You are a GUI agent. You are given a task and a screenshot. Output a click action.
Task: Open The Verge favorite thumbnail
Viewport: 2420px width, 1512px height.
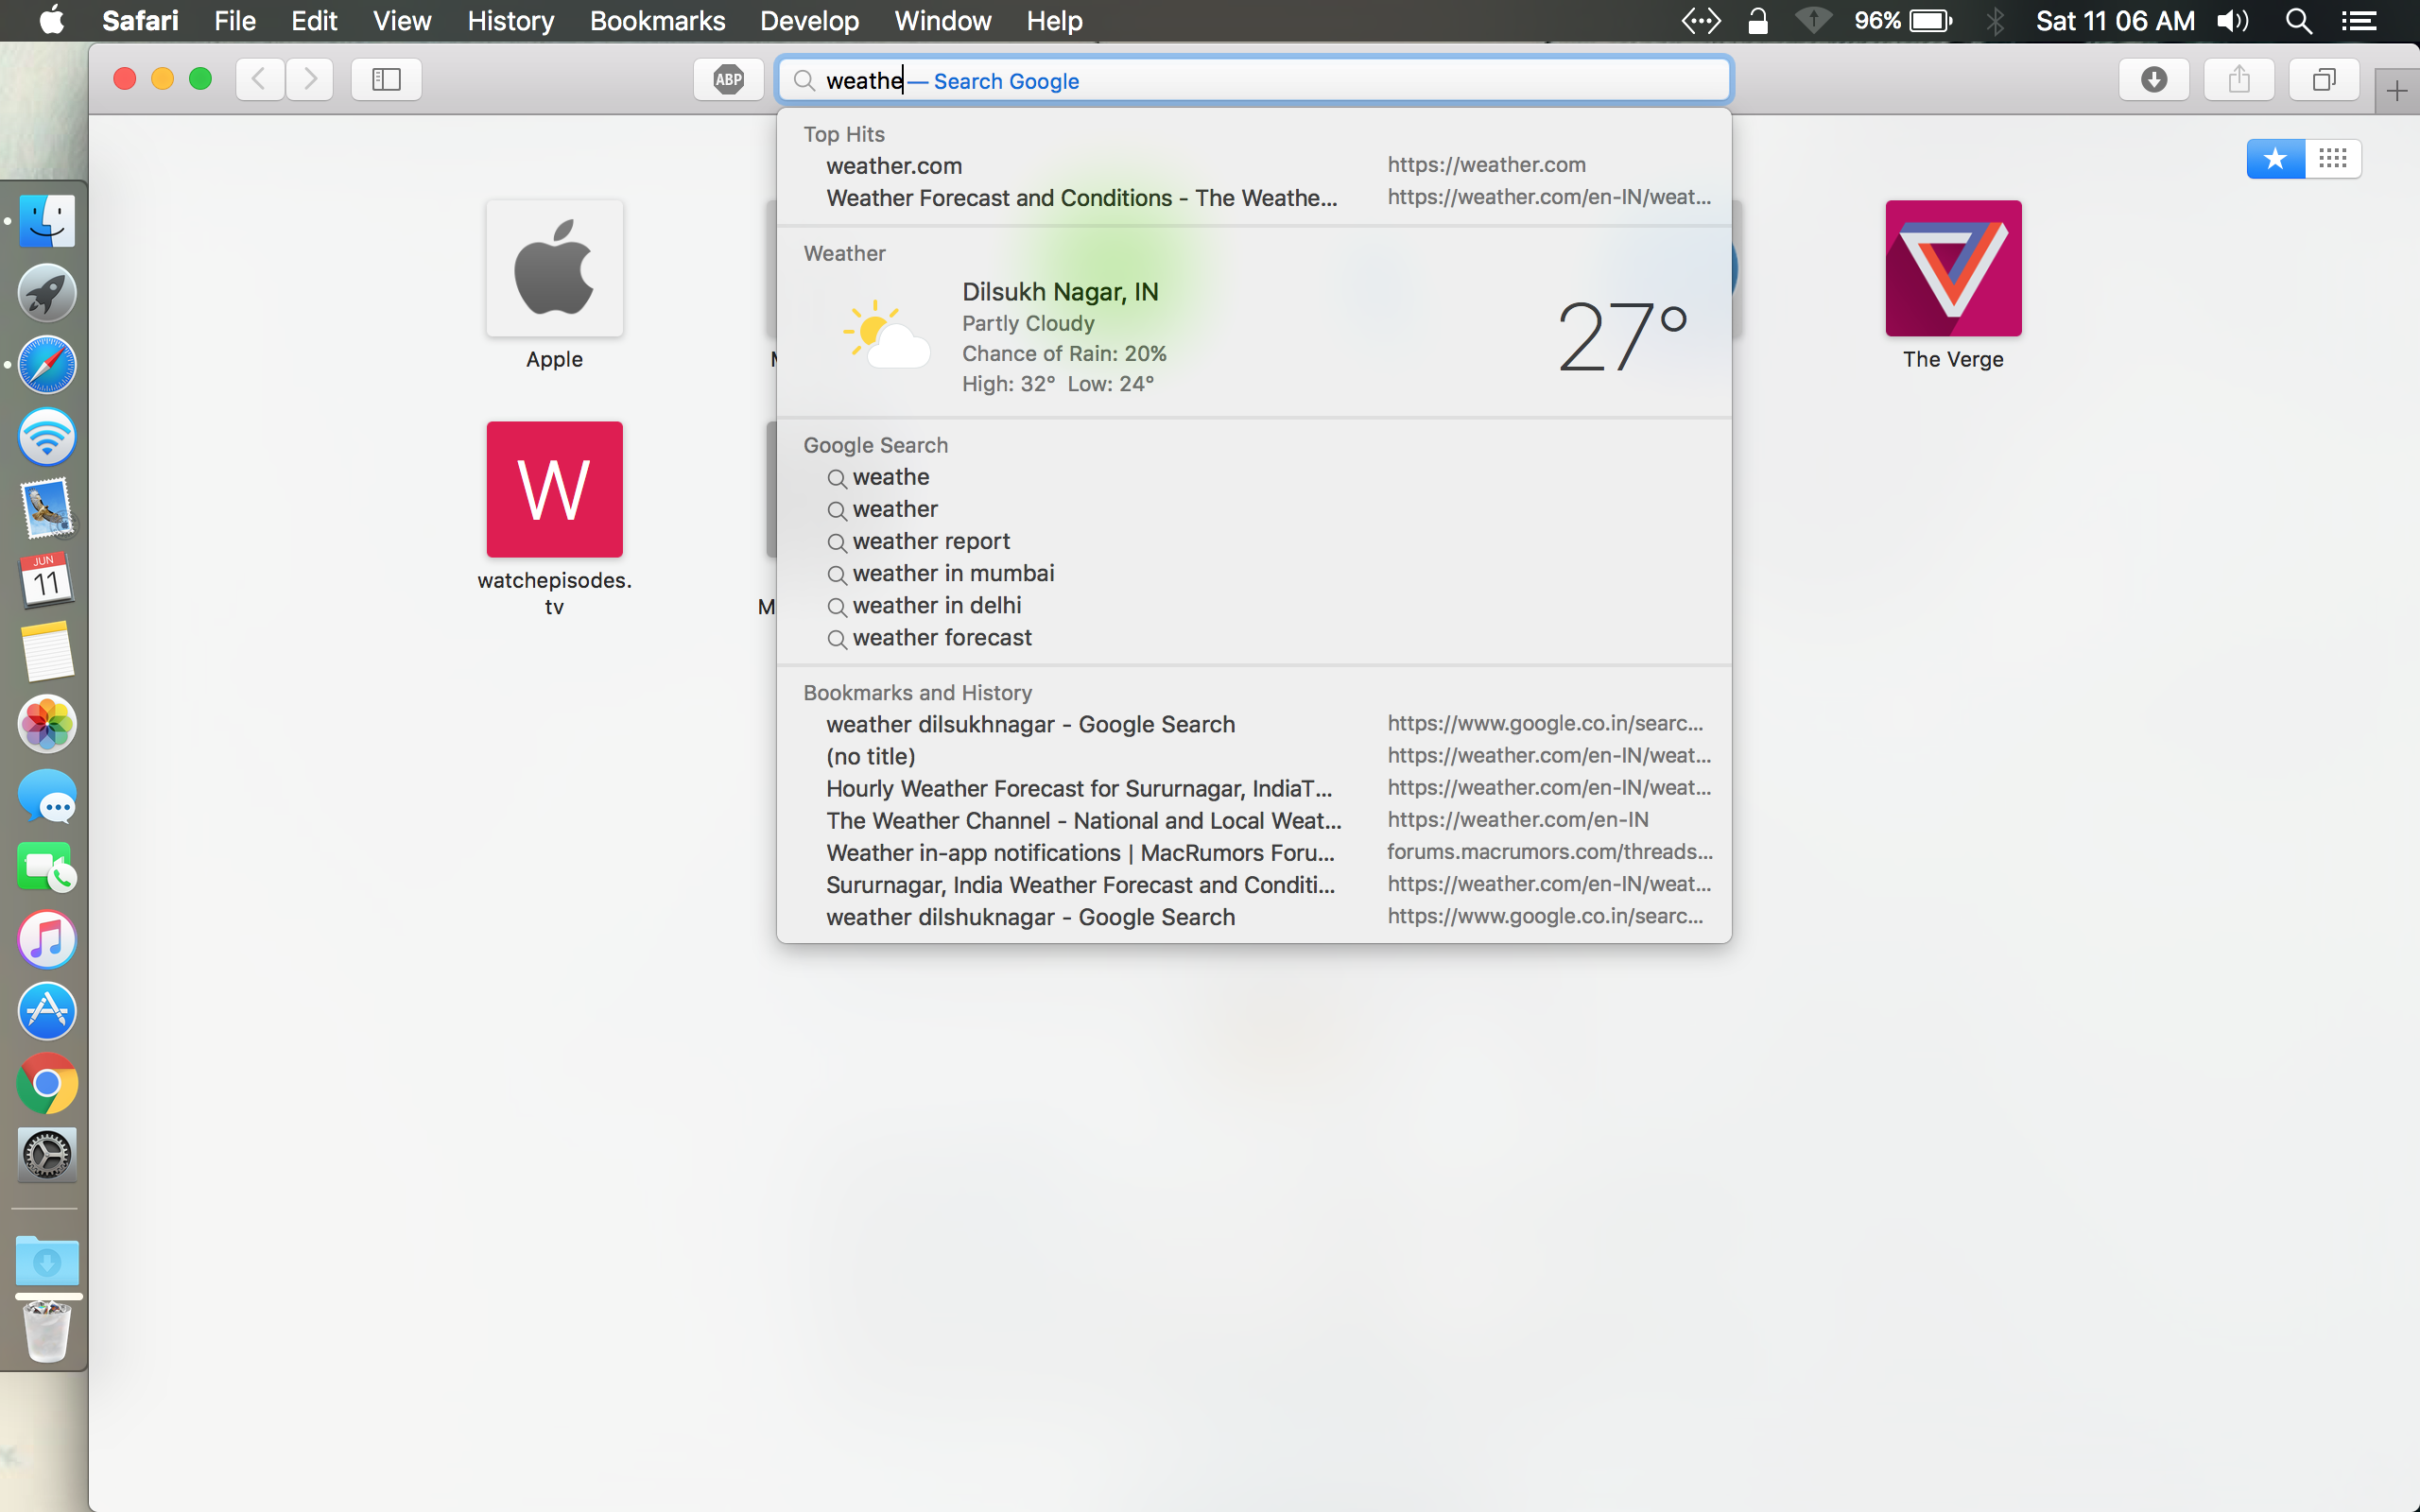(1953, 268)
